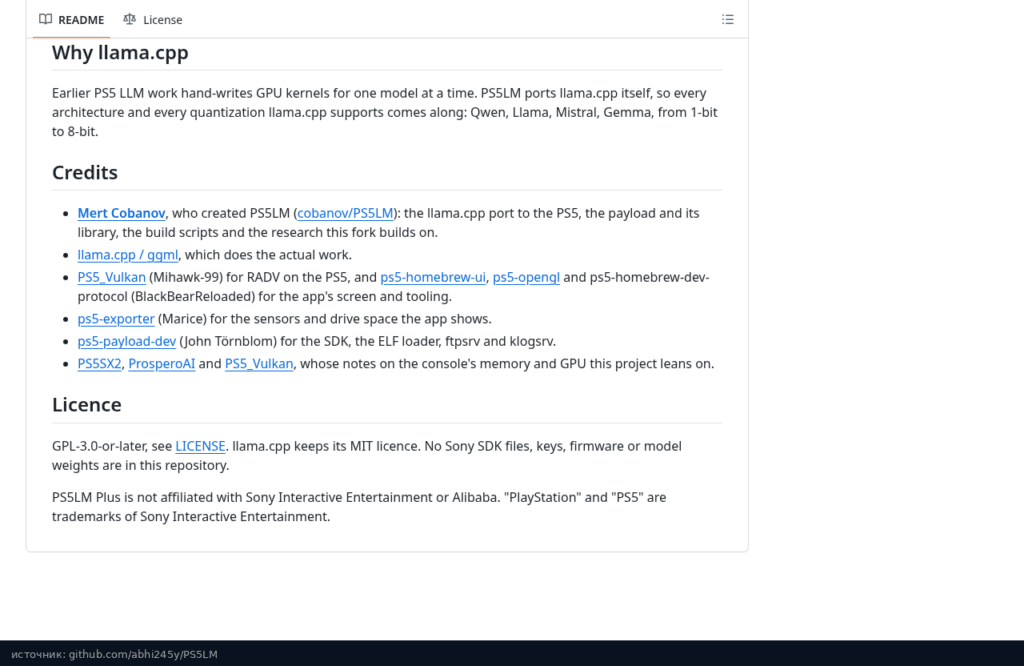Open the README tab
This screenshot has height=666, width=1024.
pos(71,20)
